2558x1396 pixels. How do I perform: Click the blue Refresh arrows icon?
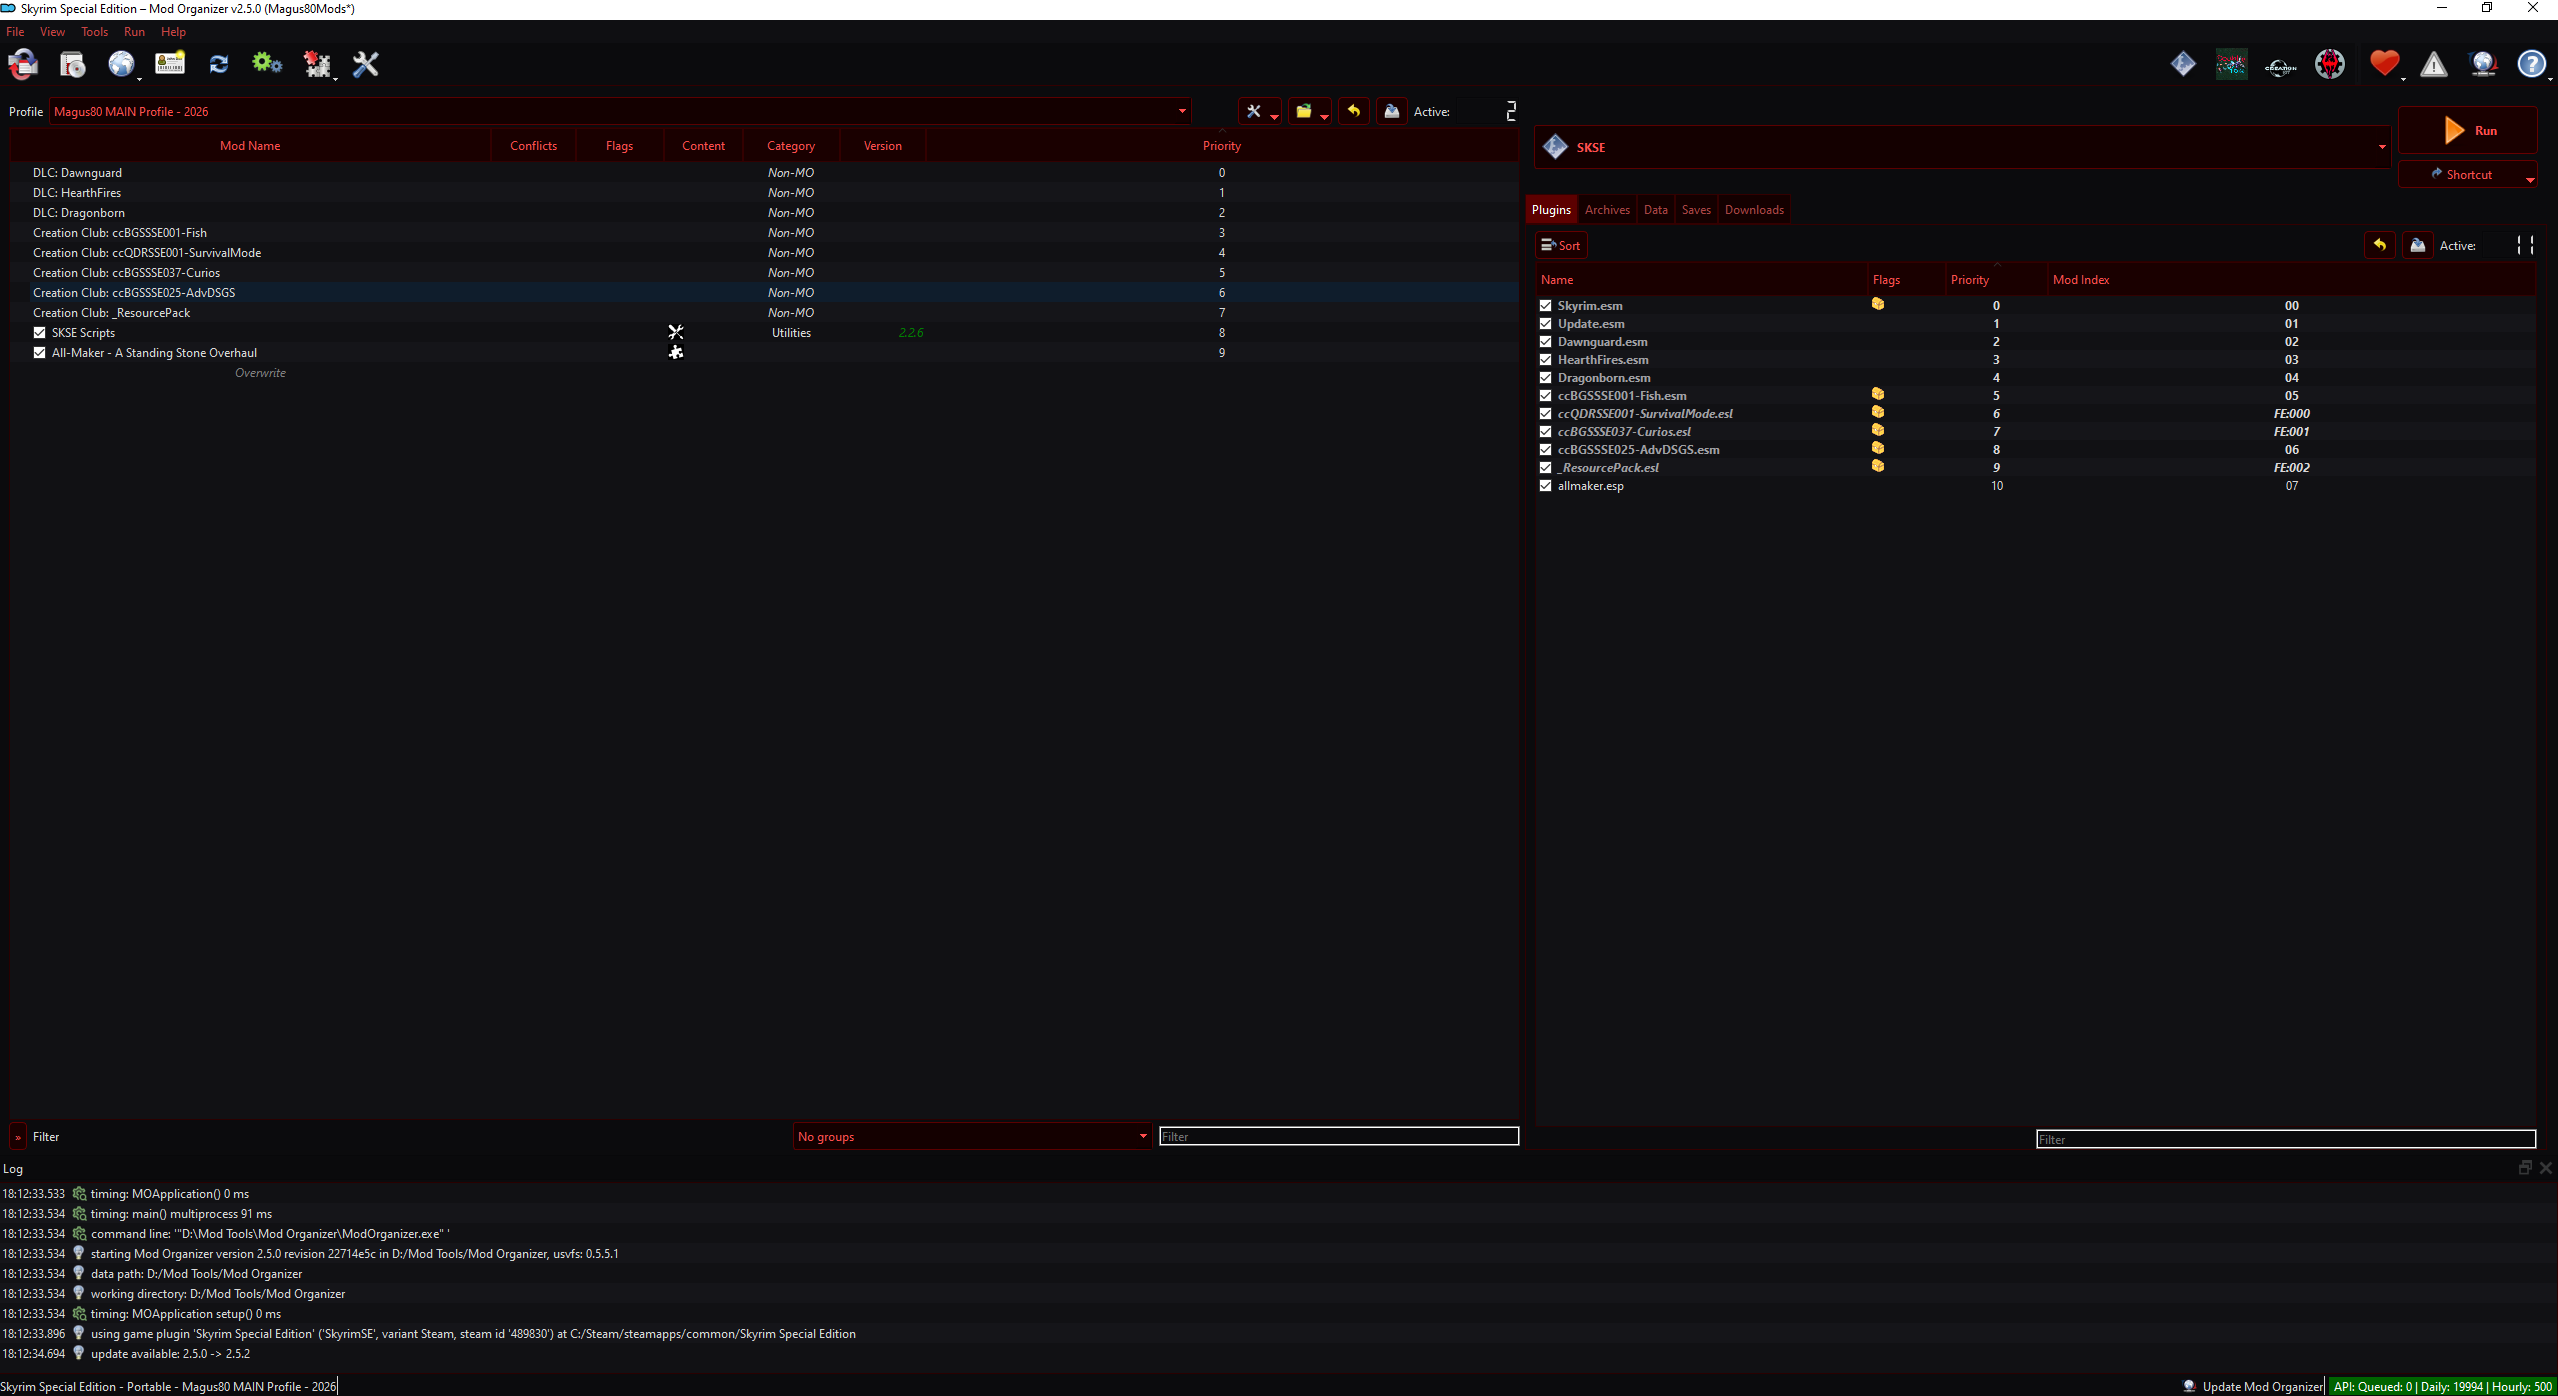tap(219, 65)
